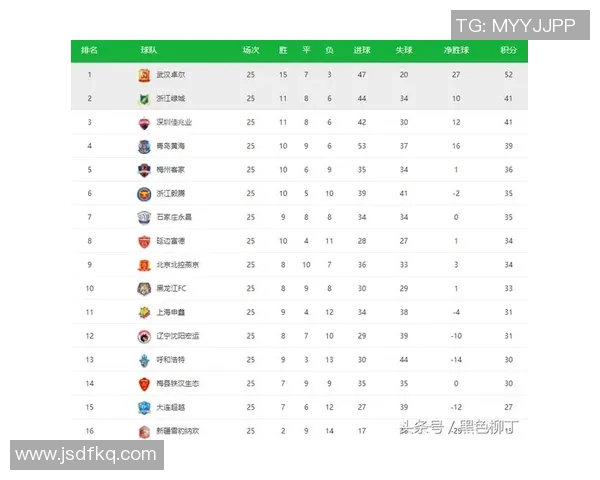Viewport: 600px width, 480px height.
Task: Click the www.jsdfkq.com watermark link
Action: [x=87, y=455]
